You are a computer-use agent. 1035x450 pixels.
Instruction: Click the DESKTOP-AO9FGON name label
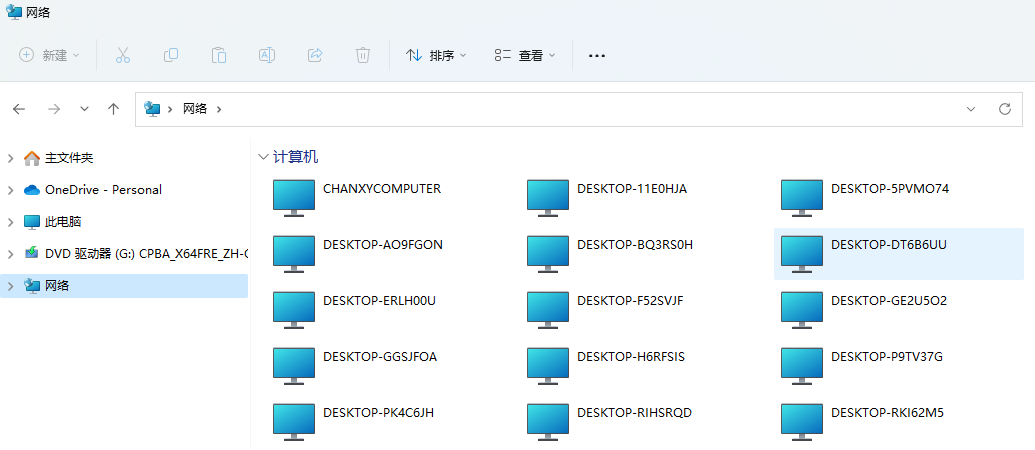click(x=383, y=245)
